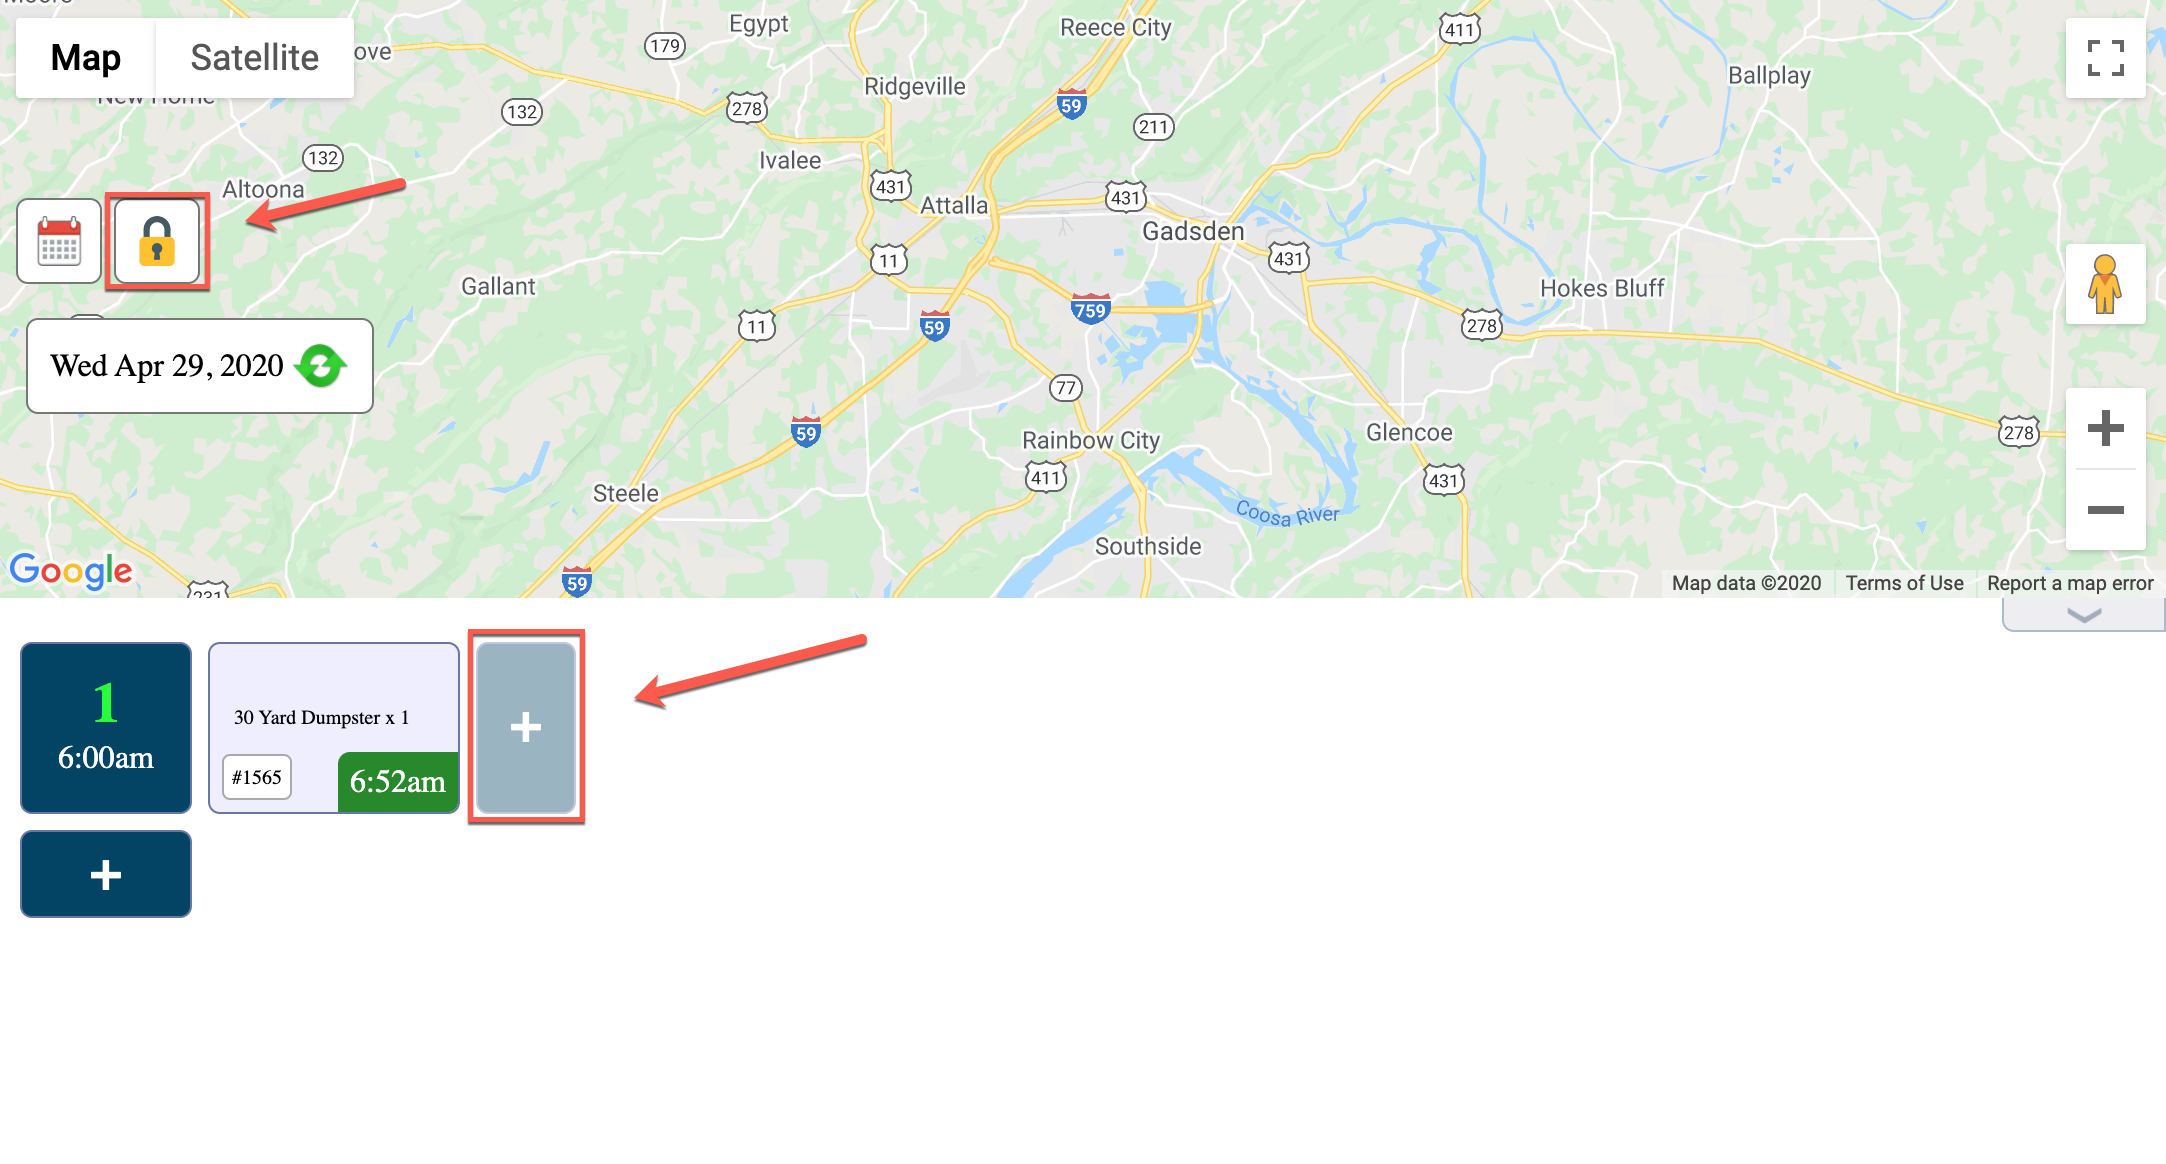Click the gray plus tile to add stop

click(x=526, y=727)
